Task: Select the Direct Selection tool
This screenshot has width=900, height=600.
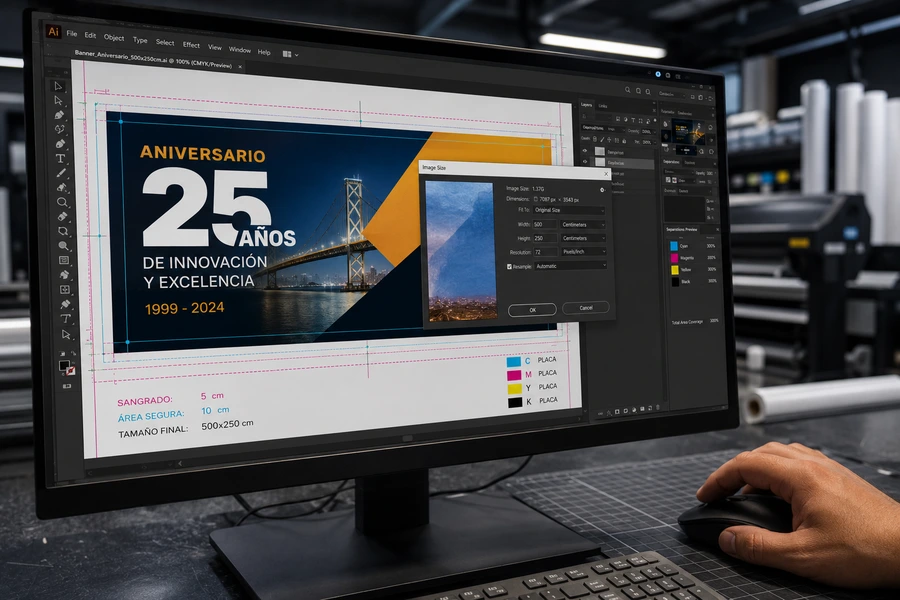Action: point(58,100)
